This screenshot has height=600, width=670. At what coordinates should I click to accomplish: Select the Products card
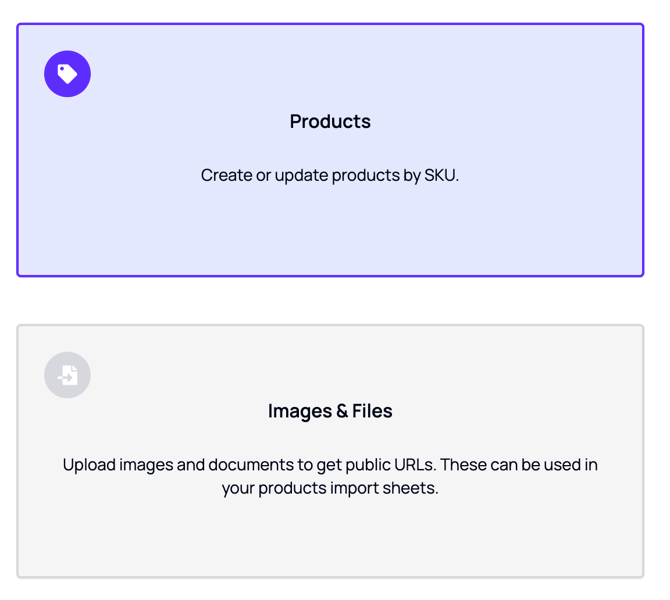pyautogui.click(x=330, y=150)
